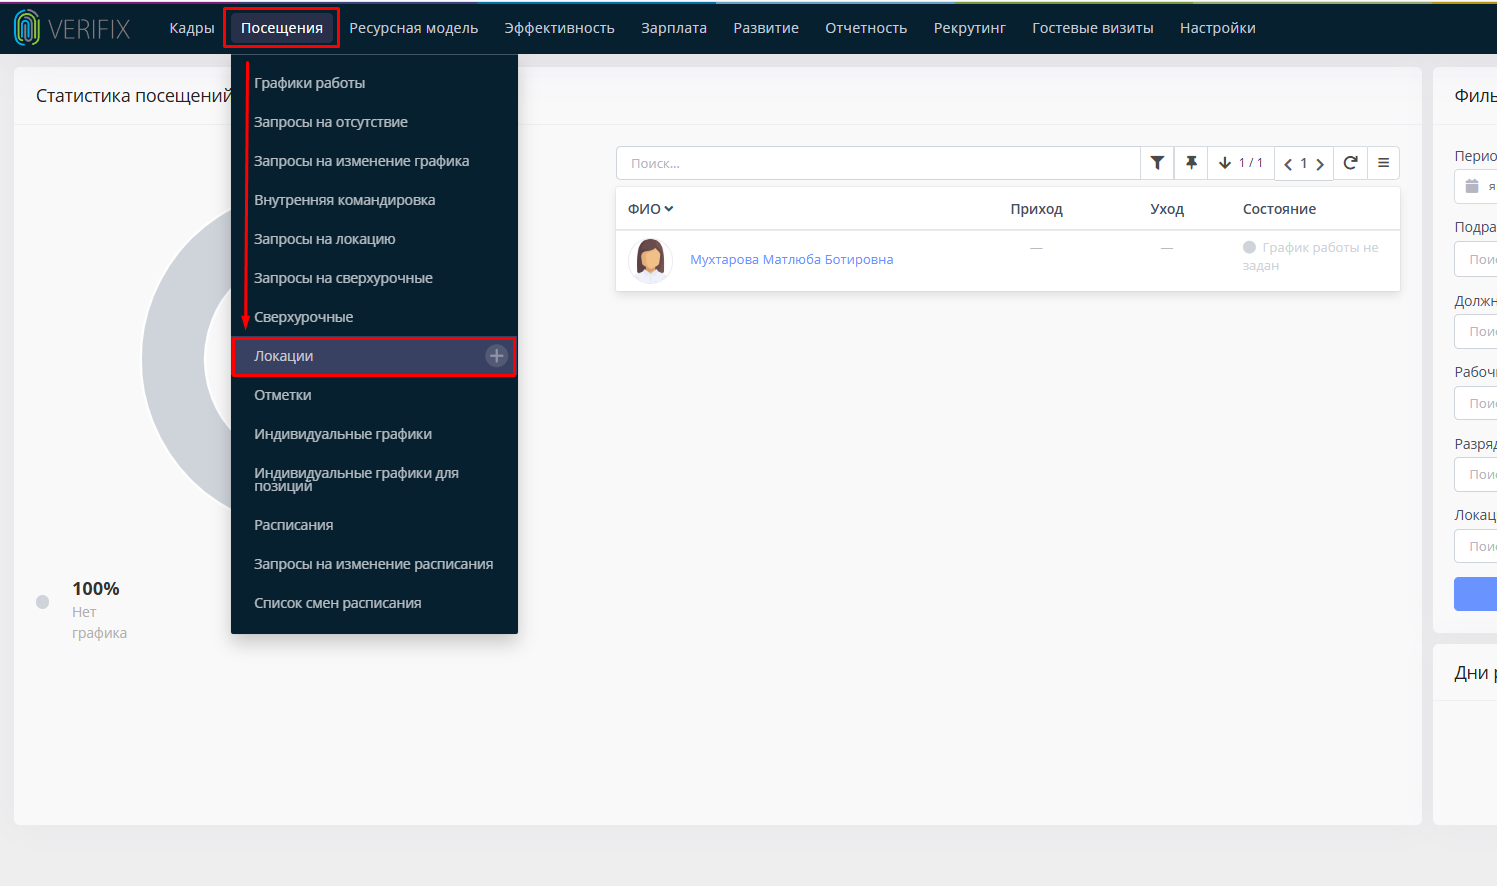Select Сверхурочные menu entry

(x=374, y=317)
